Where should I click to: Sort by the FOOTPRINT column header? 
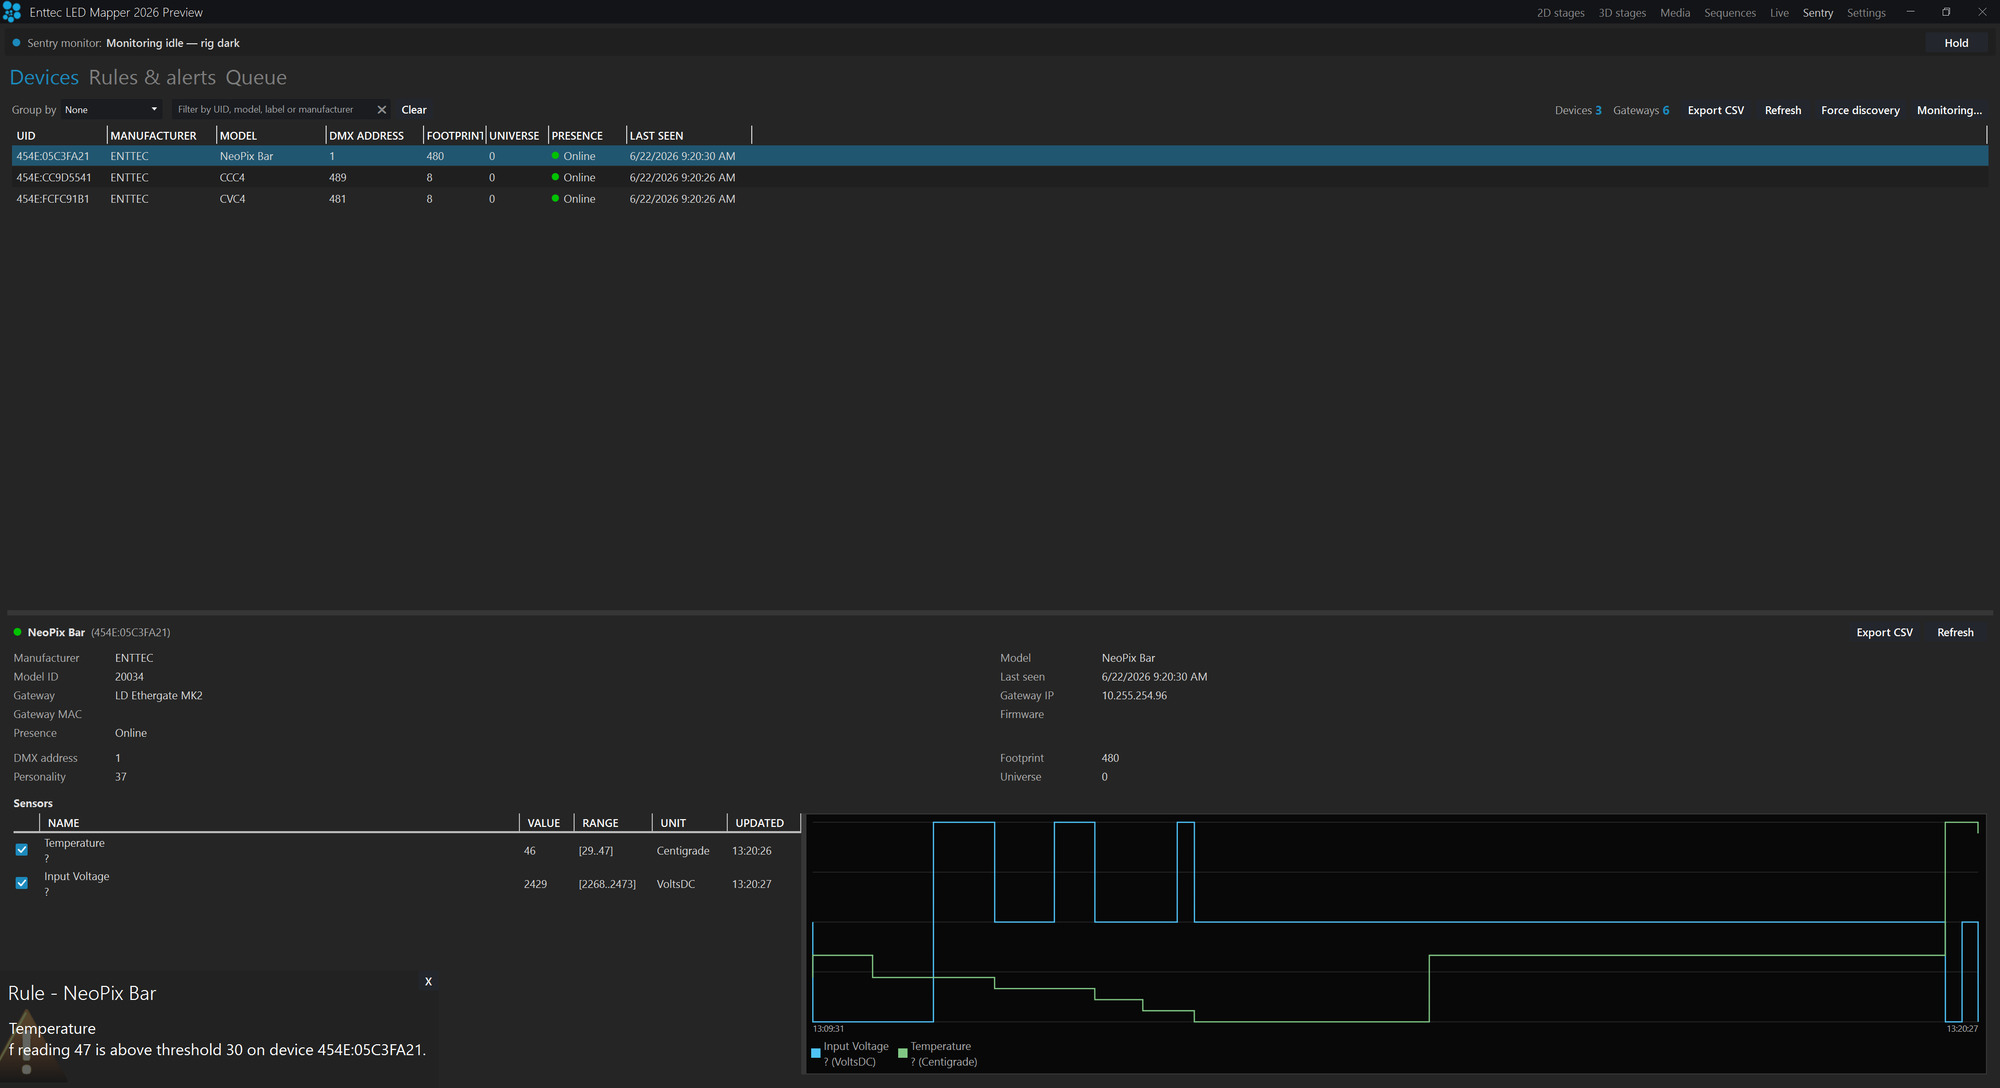coord(454,136)
